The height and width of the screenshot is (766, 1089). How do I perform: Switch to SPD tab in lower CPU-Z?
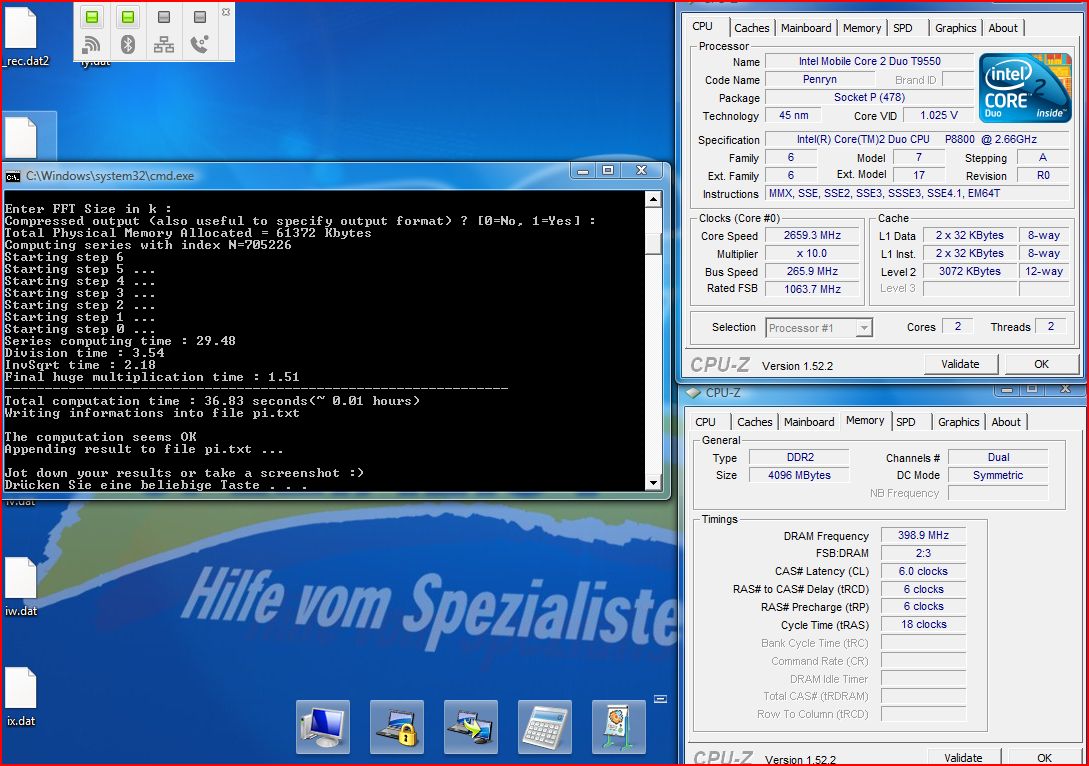(x=906, y=422)
